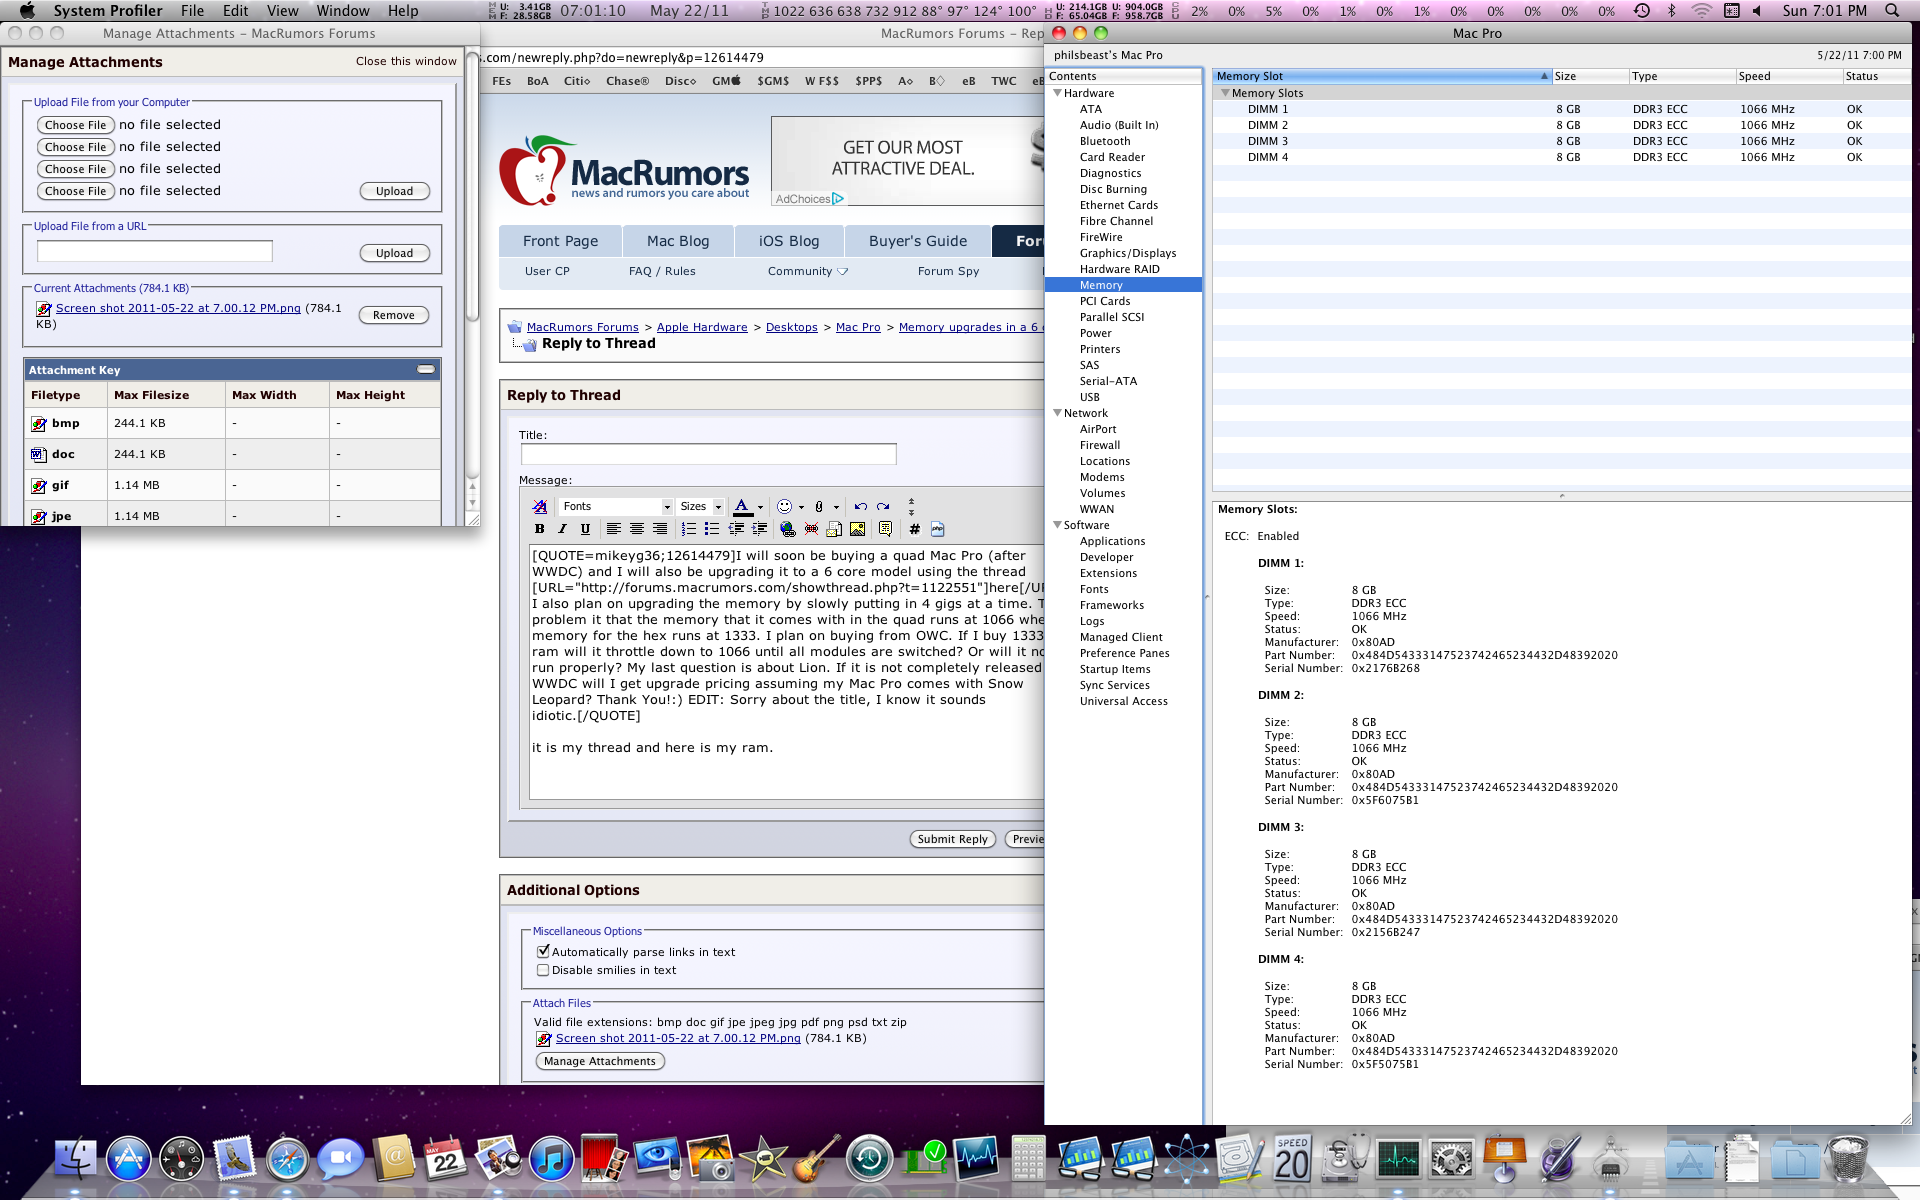Enable Disable smilies in text checkbox
The image size is (1920, 1200).
543,969
